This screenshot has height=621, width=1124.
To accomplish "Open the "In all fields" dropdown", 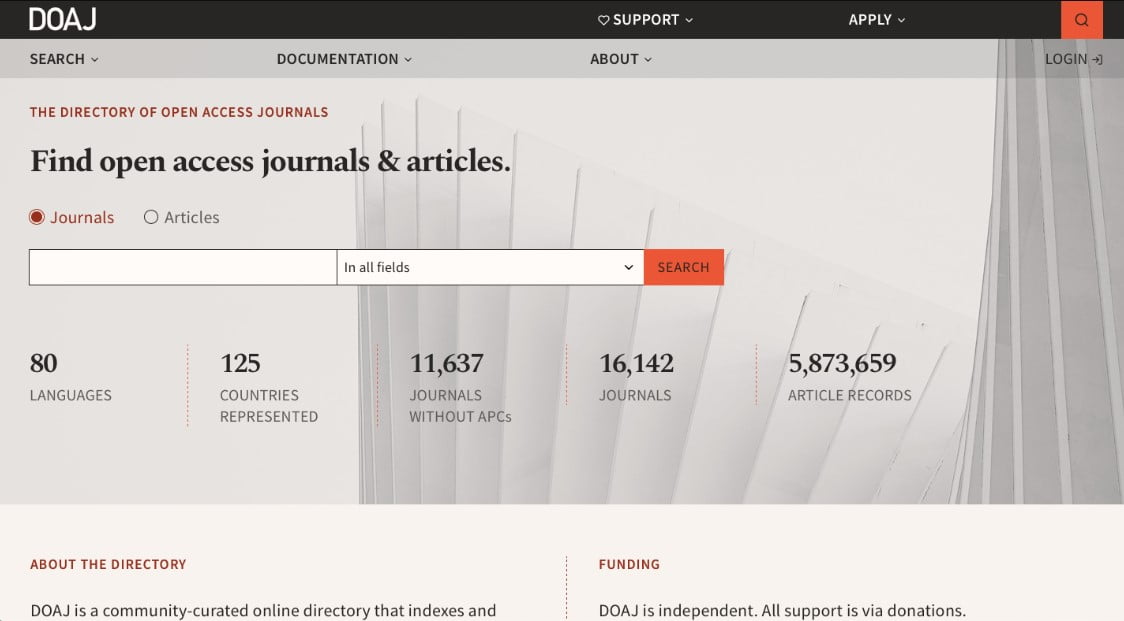I will tap(489, 267).
